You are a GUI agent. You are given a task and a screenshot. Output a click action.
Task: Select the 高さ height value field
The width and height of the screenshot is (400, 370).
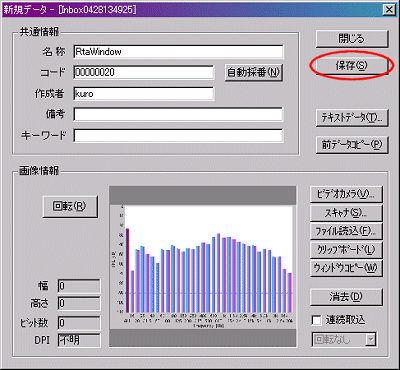79,304
